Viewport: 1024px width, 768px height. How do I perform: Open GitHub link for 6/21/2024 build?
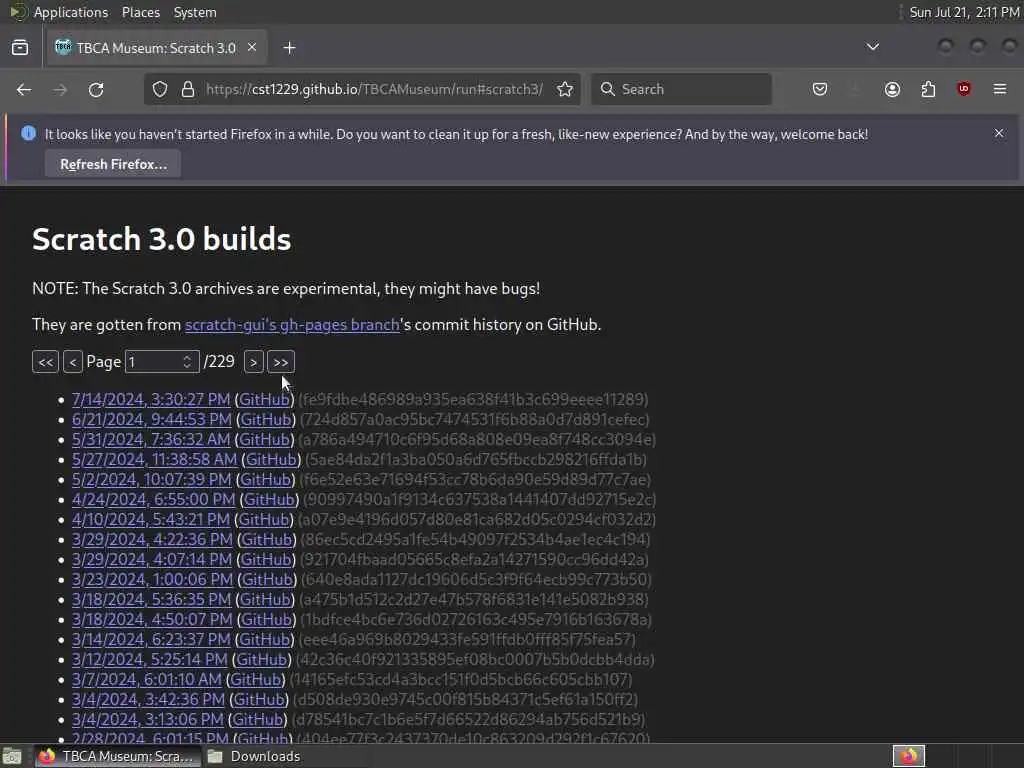click(x=266, y=419)
